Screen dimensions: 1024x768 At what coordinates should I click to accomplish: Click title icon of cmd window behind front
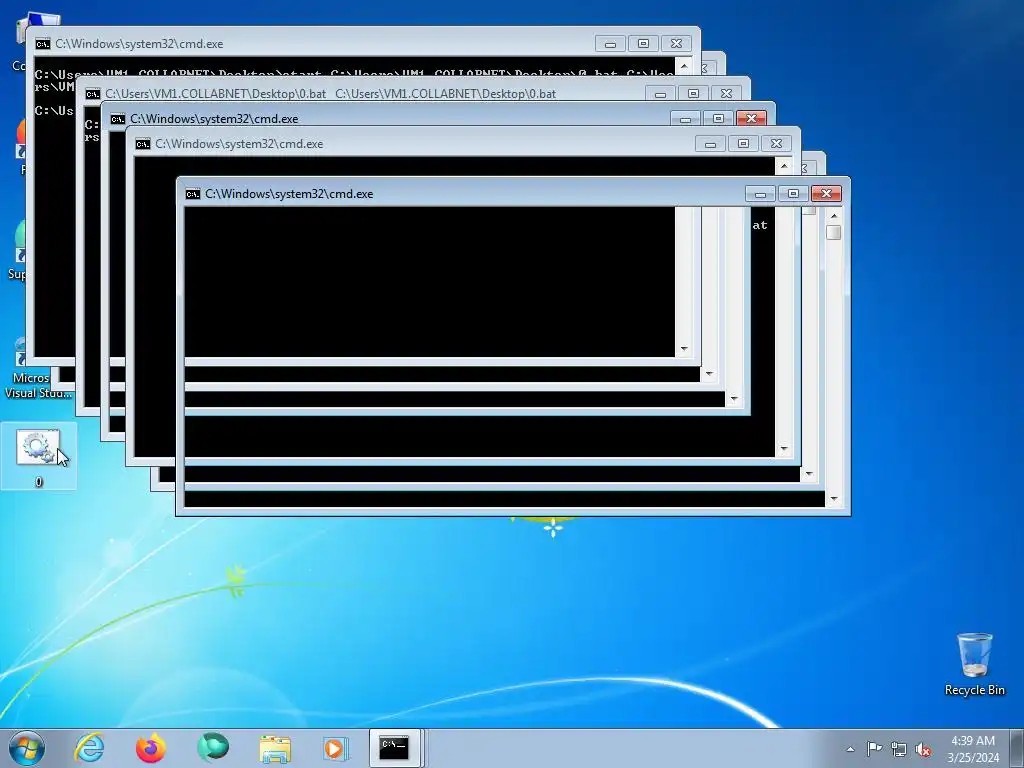(x=142, y=144)
